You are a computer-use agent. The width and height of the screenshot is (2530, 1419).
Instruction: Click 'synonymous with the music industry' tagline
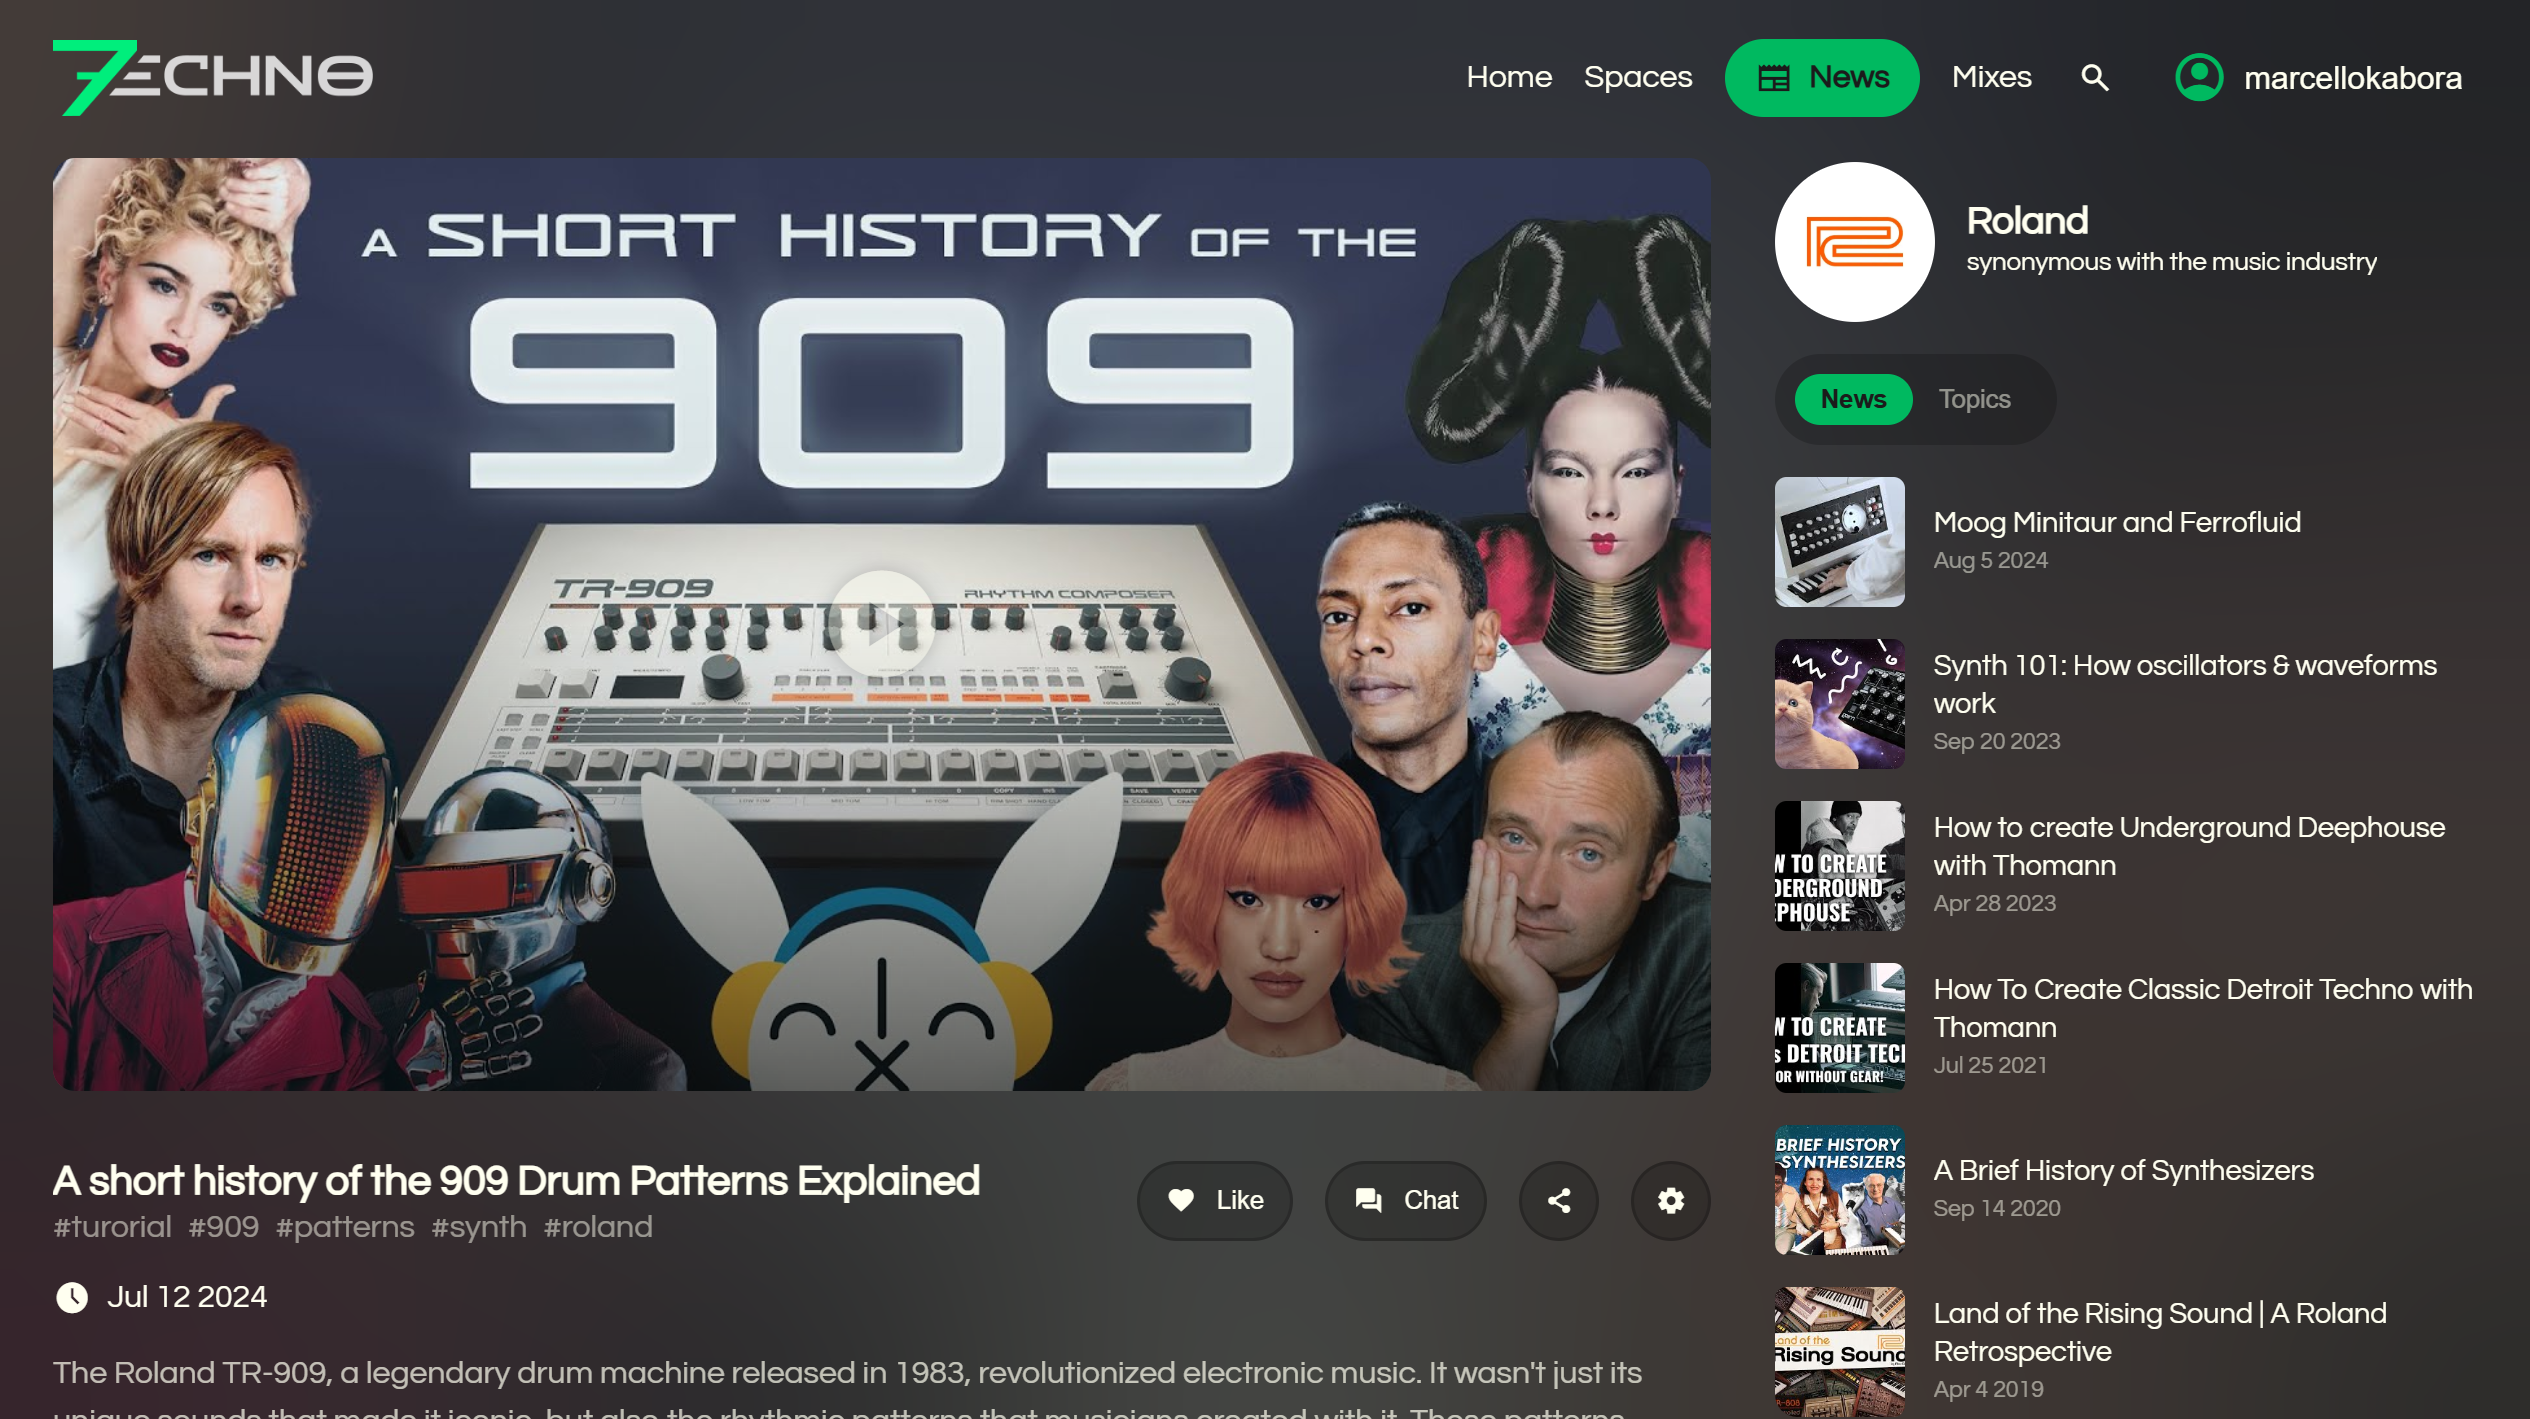2170,262
